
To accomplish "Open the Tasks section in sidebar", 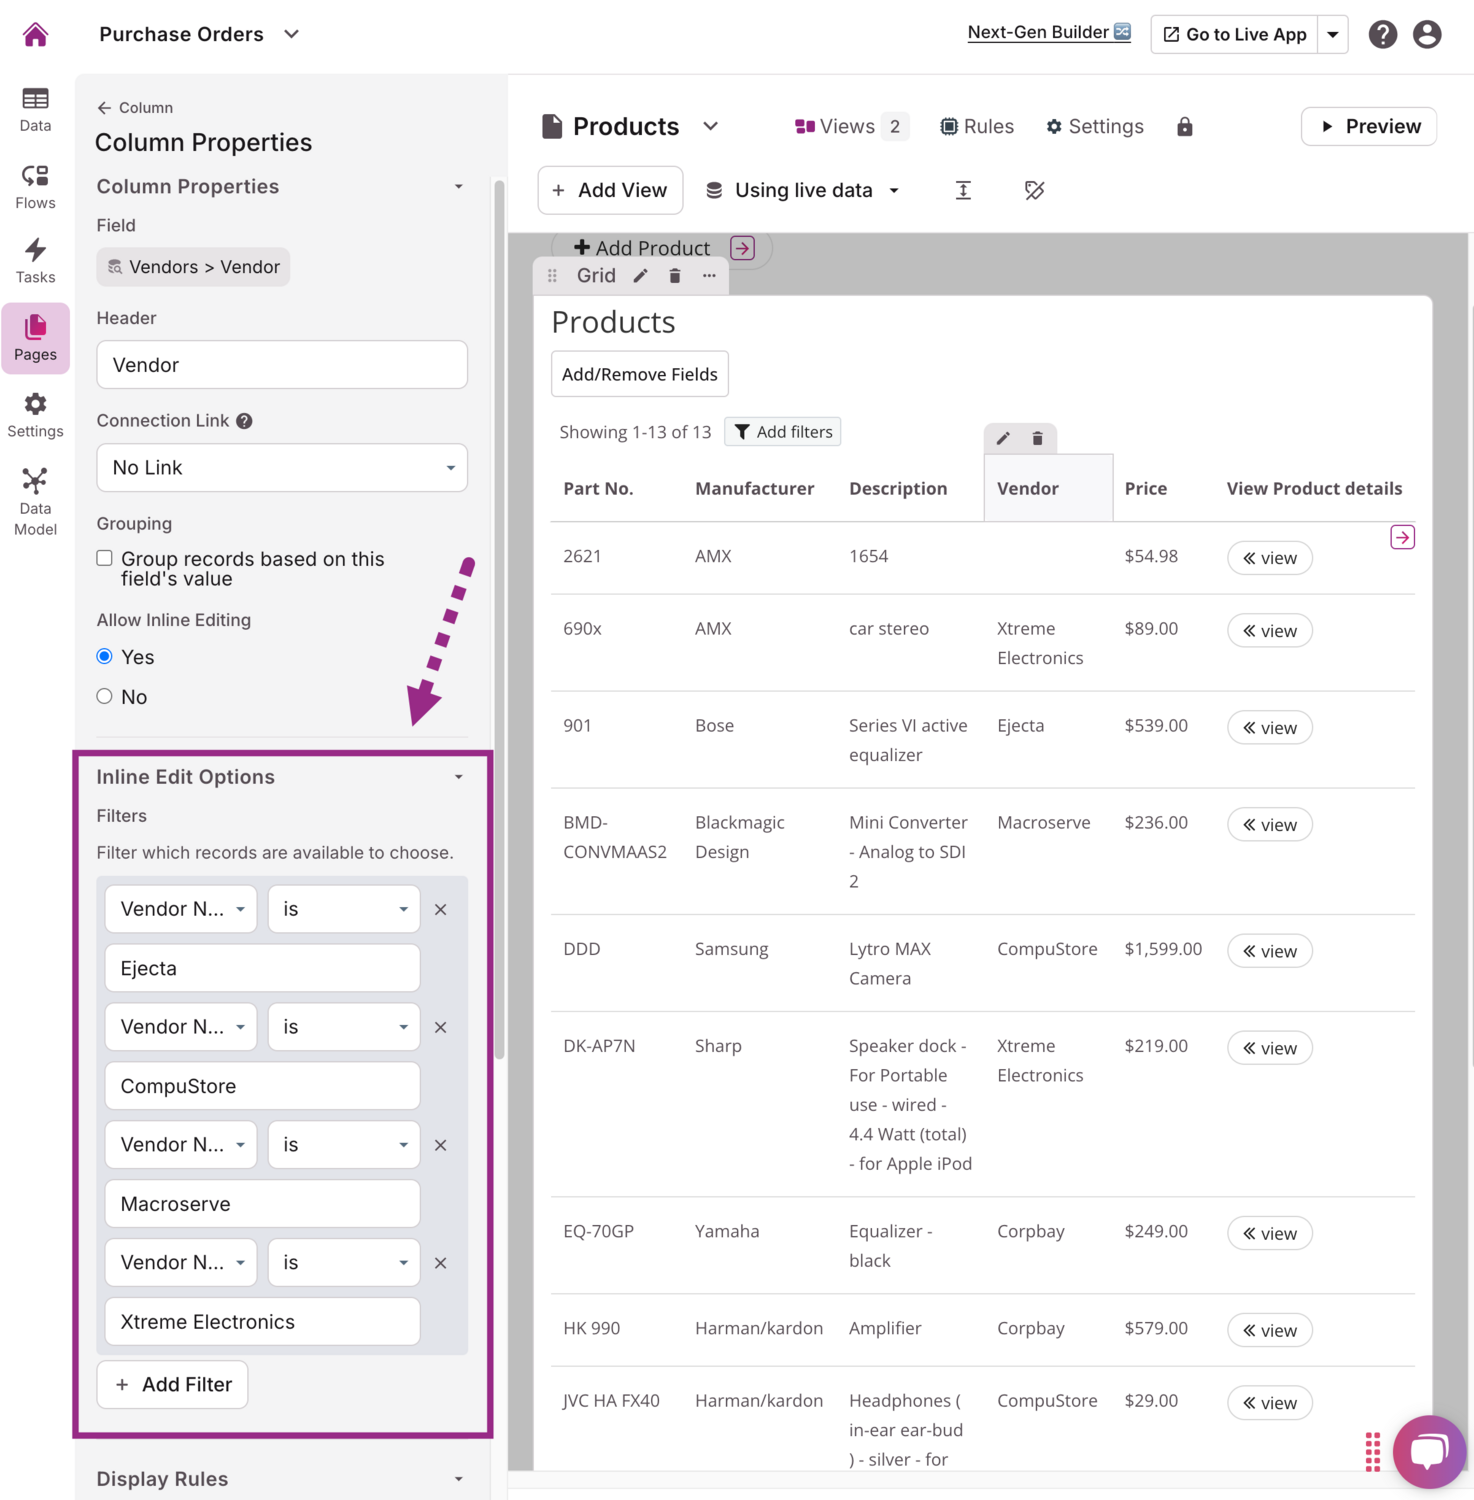I will click(35, 261).
